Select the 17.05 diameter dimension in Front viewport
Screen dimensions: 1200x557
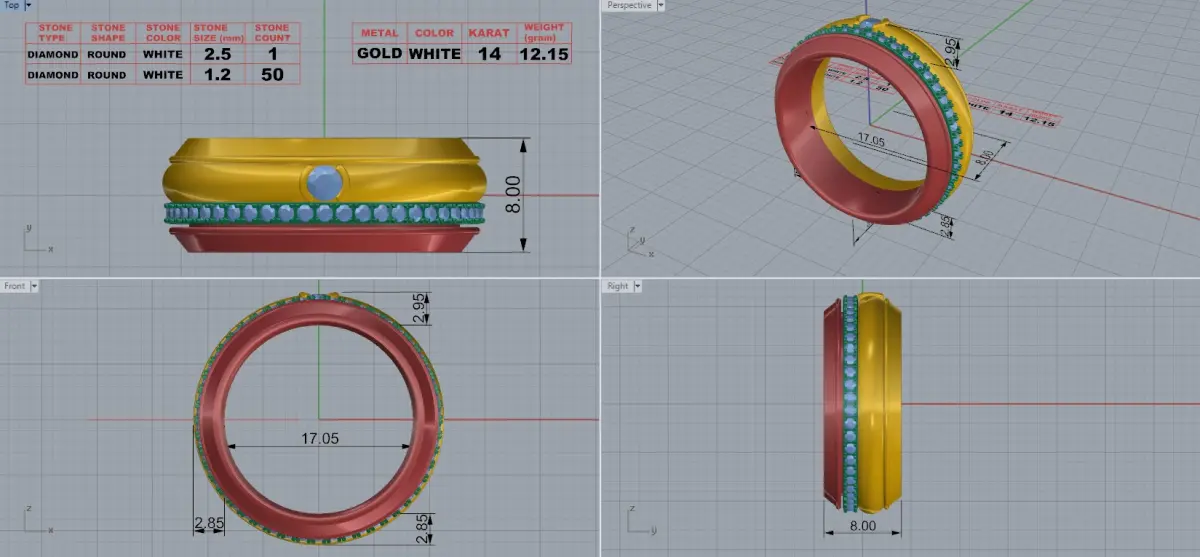pos(320,437)
